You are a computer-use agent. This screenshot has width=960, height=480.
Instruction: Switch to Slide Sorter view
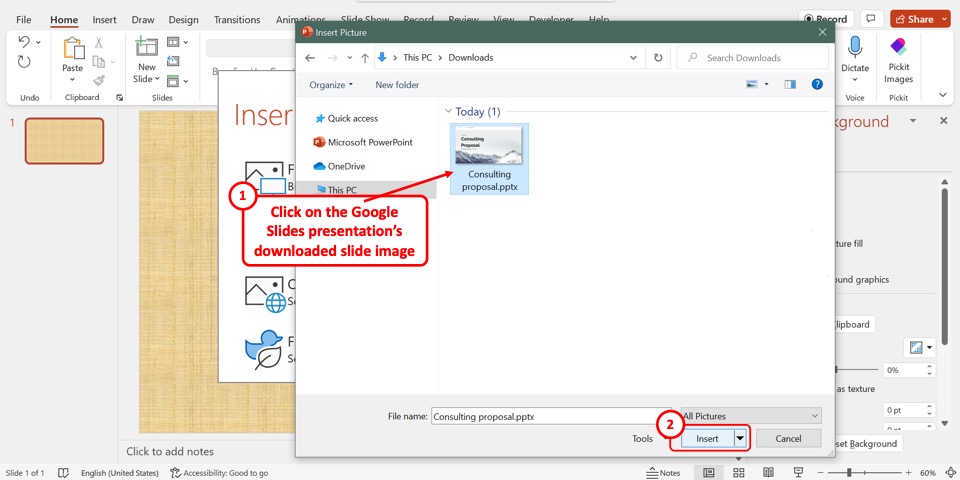tap(739, 473)
